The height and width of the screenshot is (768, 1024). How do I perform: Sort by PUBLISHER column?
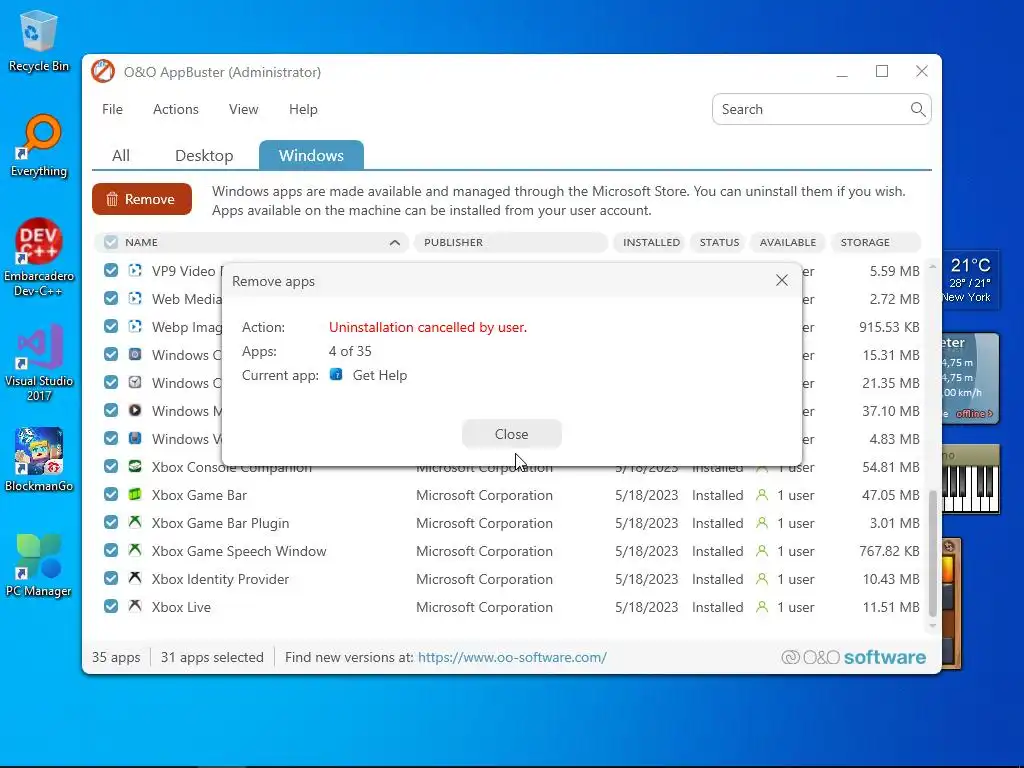[511, 242]
